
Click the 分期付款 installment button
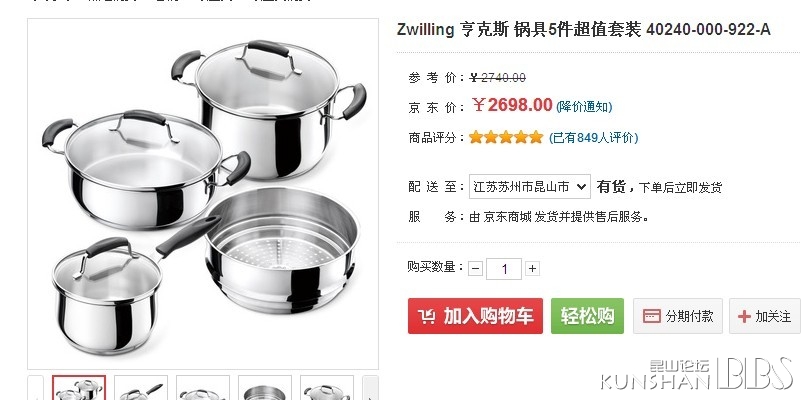678,316
